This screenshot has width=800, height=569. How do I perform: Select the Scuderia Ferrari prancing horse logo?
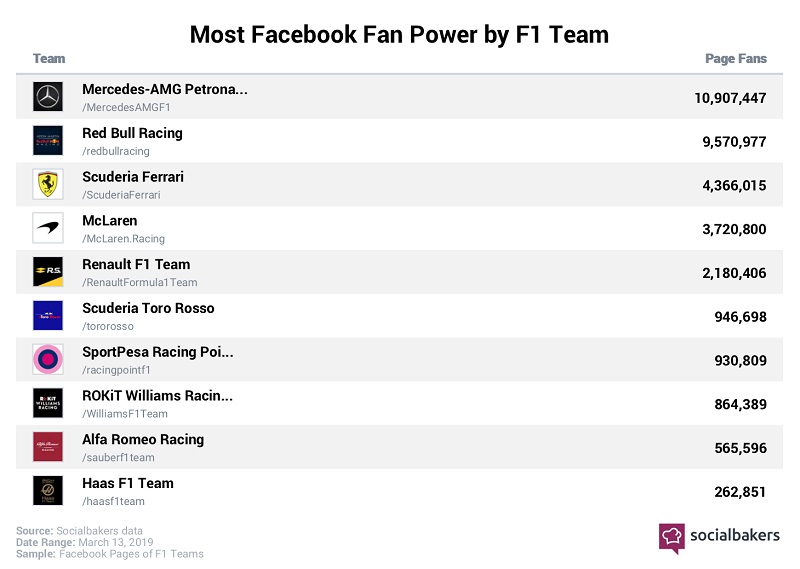(x=48, y=184)
